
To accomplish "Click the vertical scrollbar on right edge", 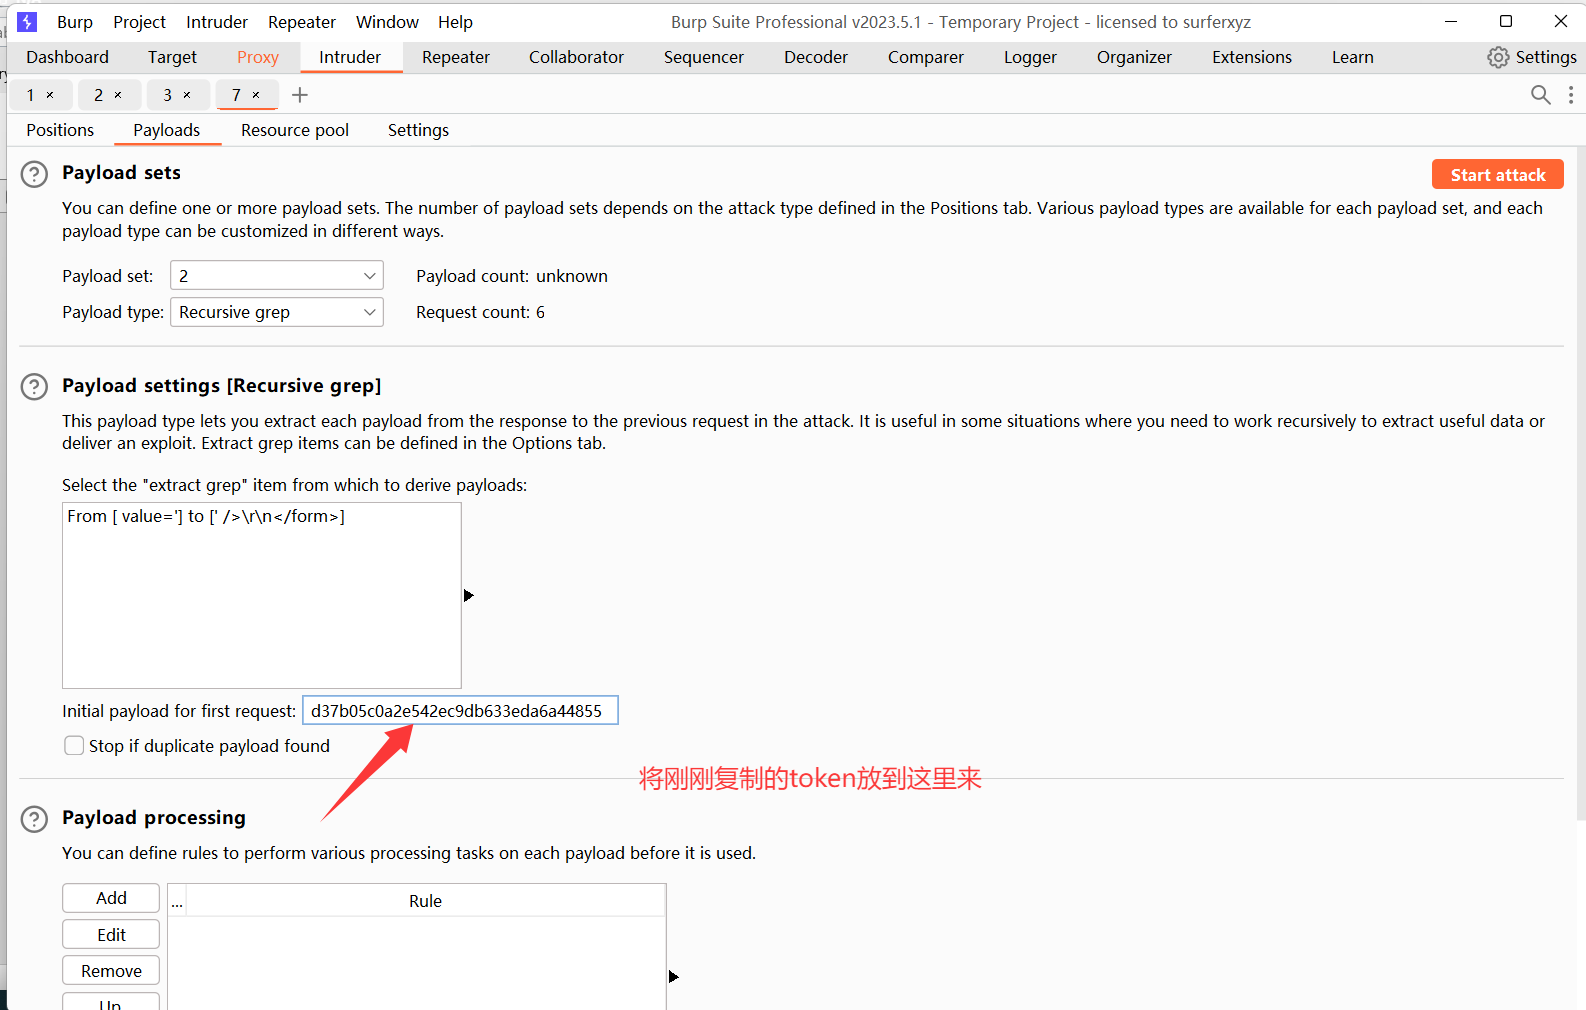I will pos(1580,484).
